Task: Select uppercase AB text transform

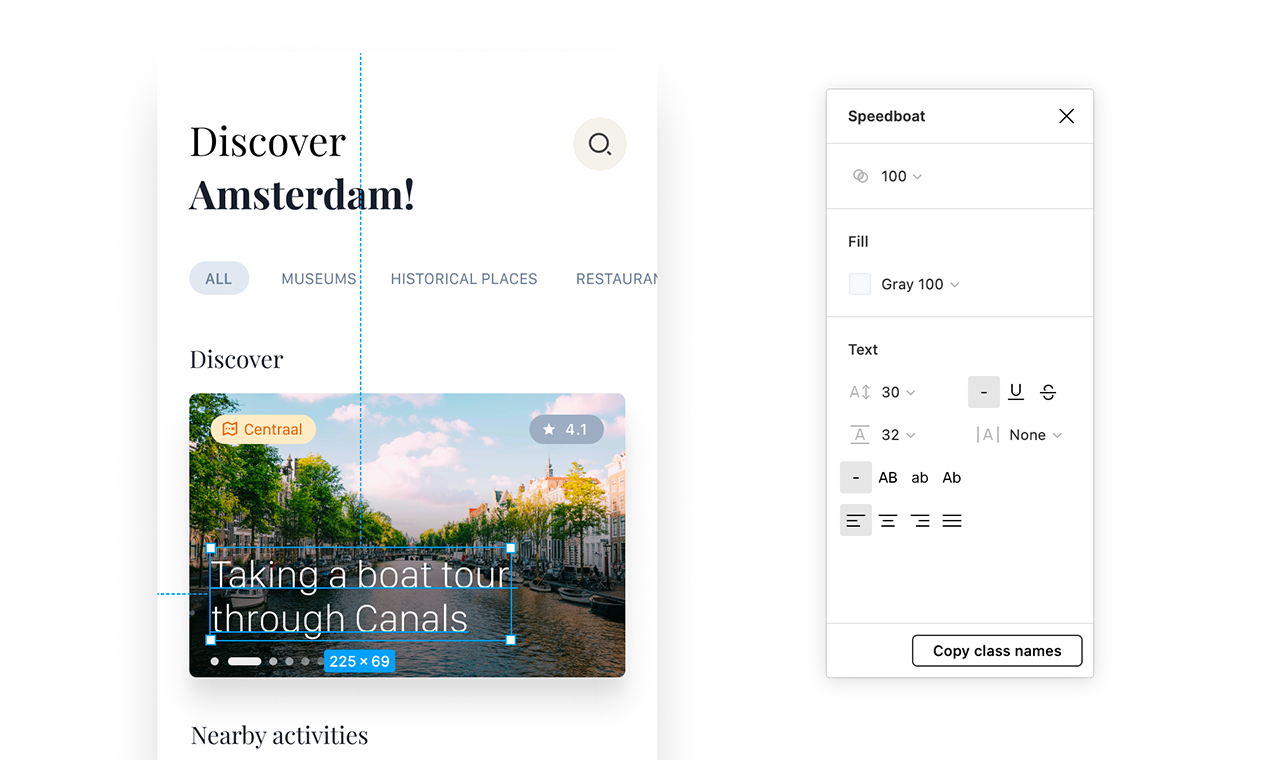Action: 888,477
